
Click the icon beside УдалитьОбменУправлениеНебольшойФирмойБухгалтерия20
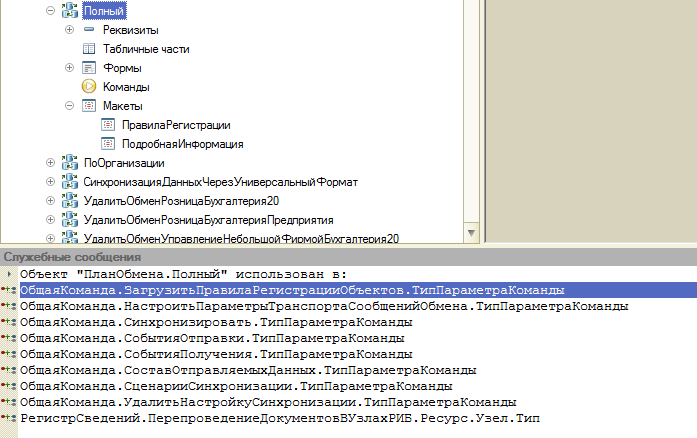pyautogui.click(x=70, y=237)
